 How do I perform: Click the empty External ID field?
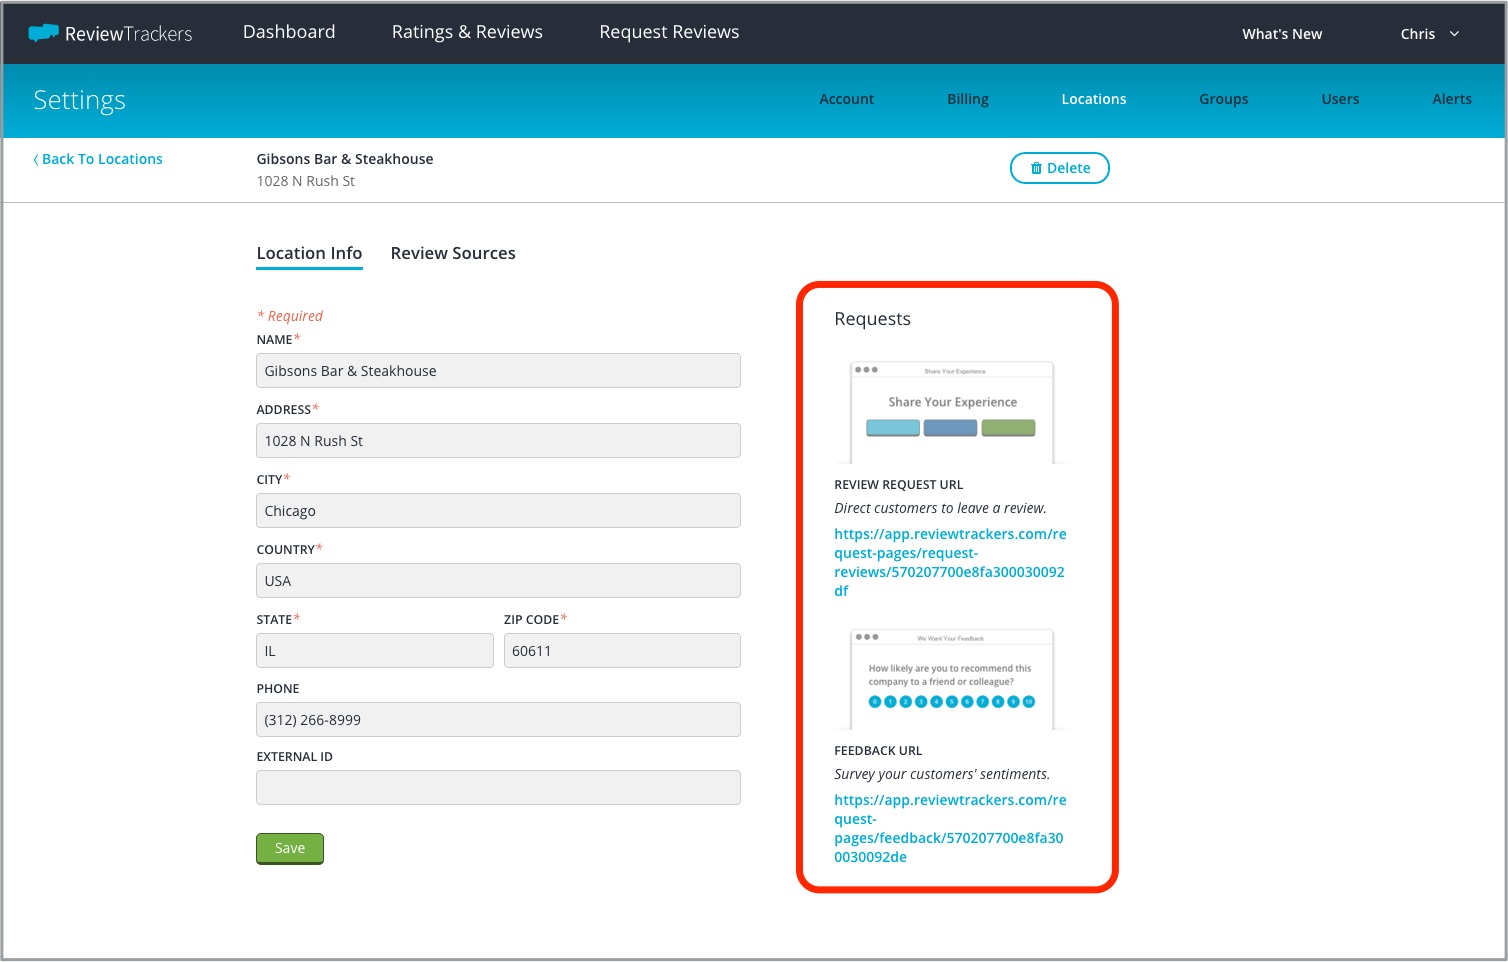498,788
